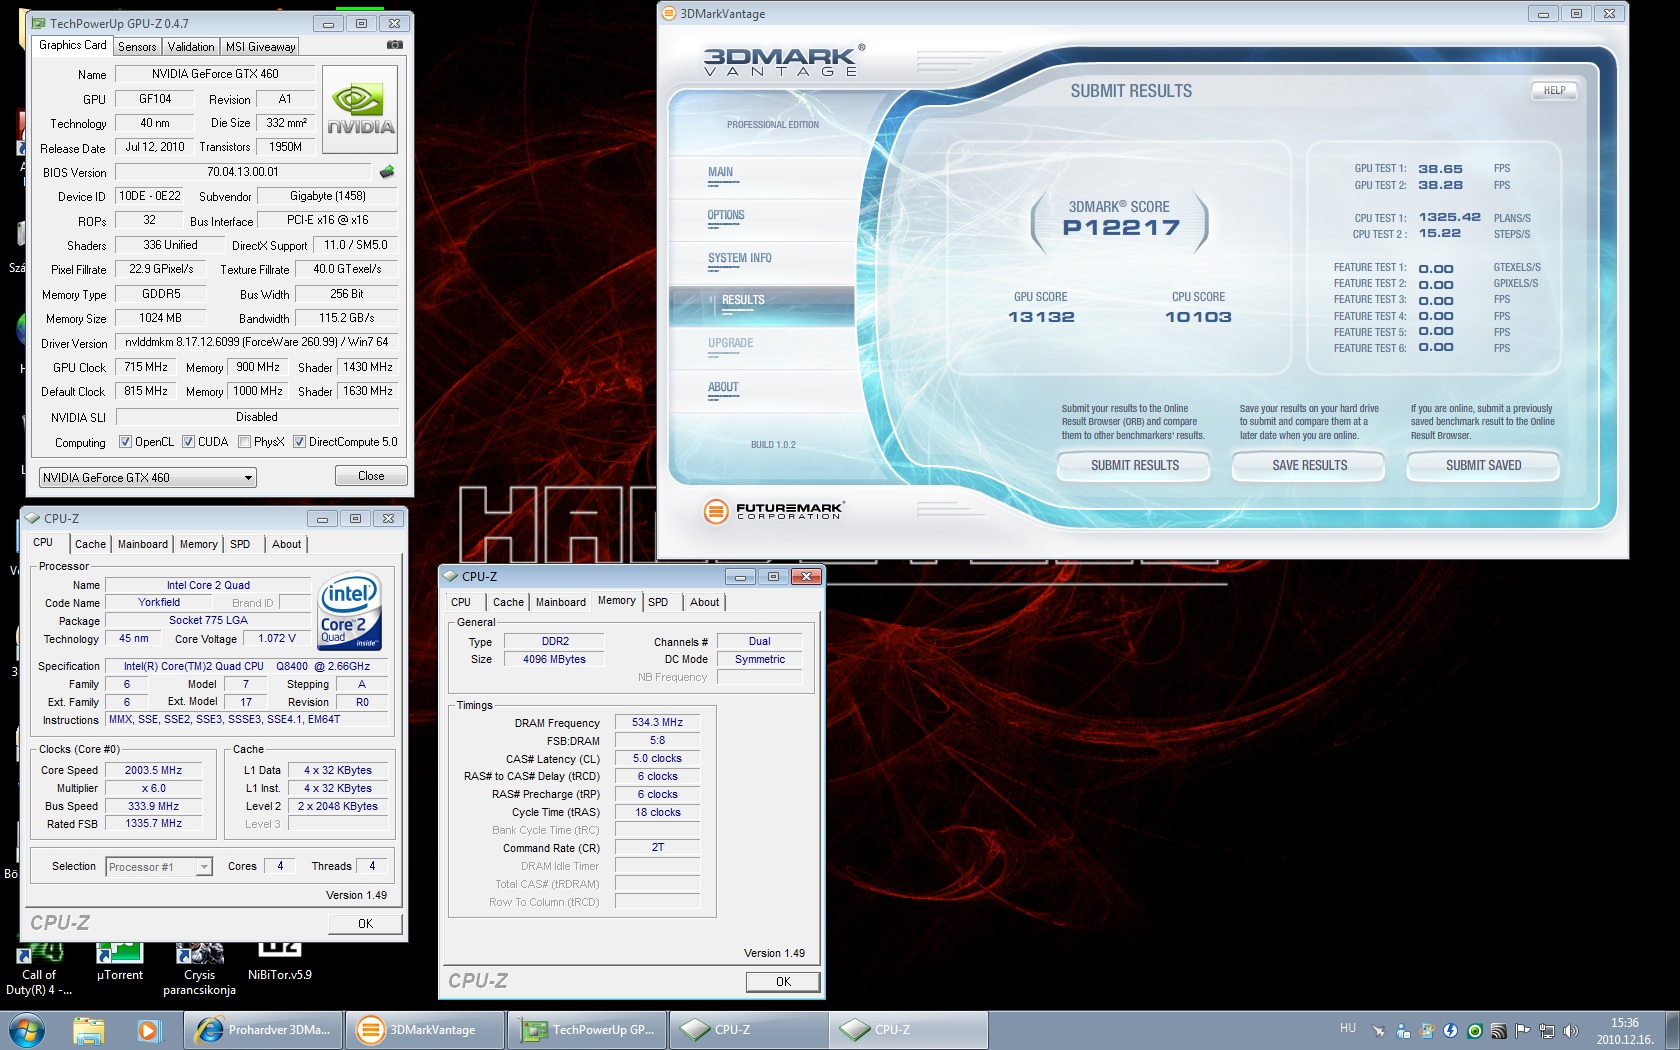The width and height of the screenshot is (1680, 1050).
Task: Open the volume control in the system tray
Action: click(1570, 1031)
